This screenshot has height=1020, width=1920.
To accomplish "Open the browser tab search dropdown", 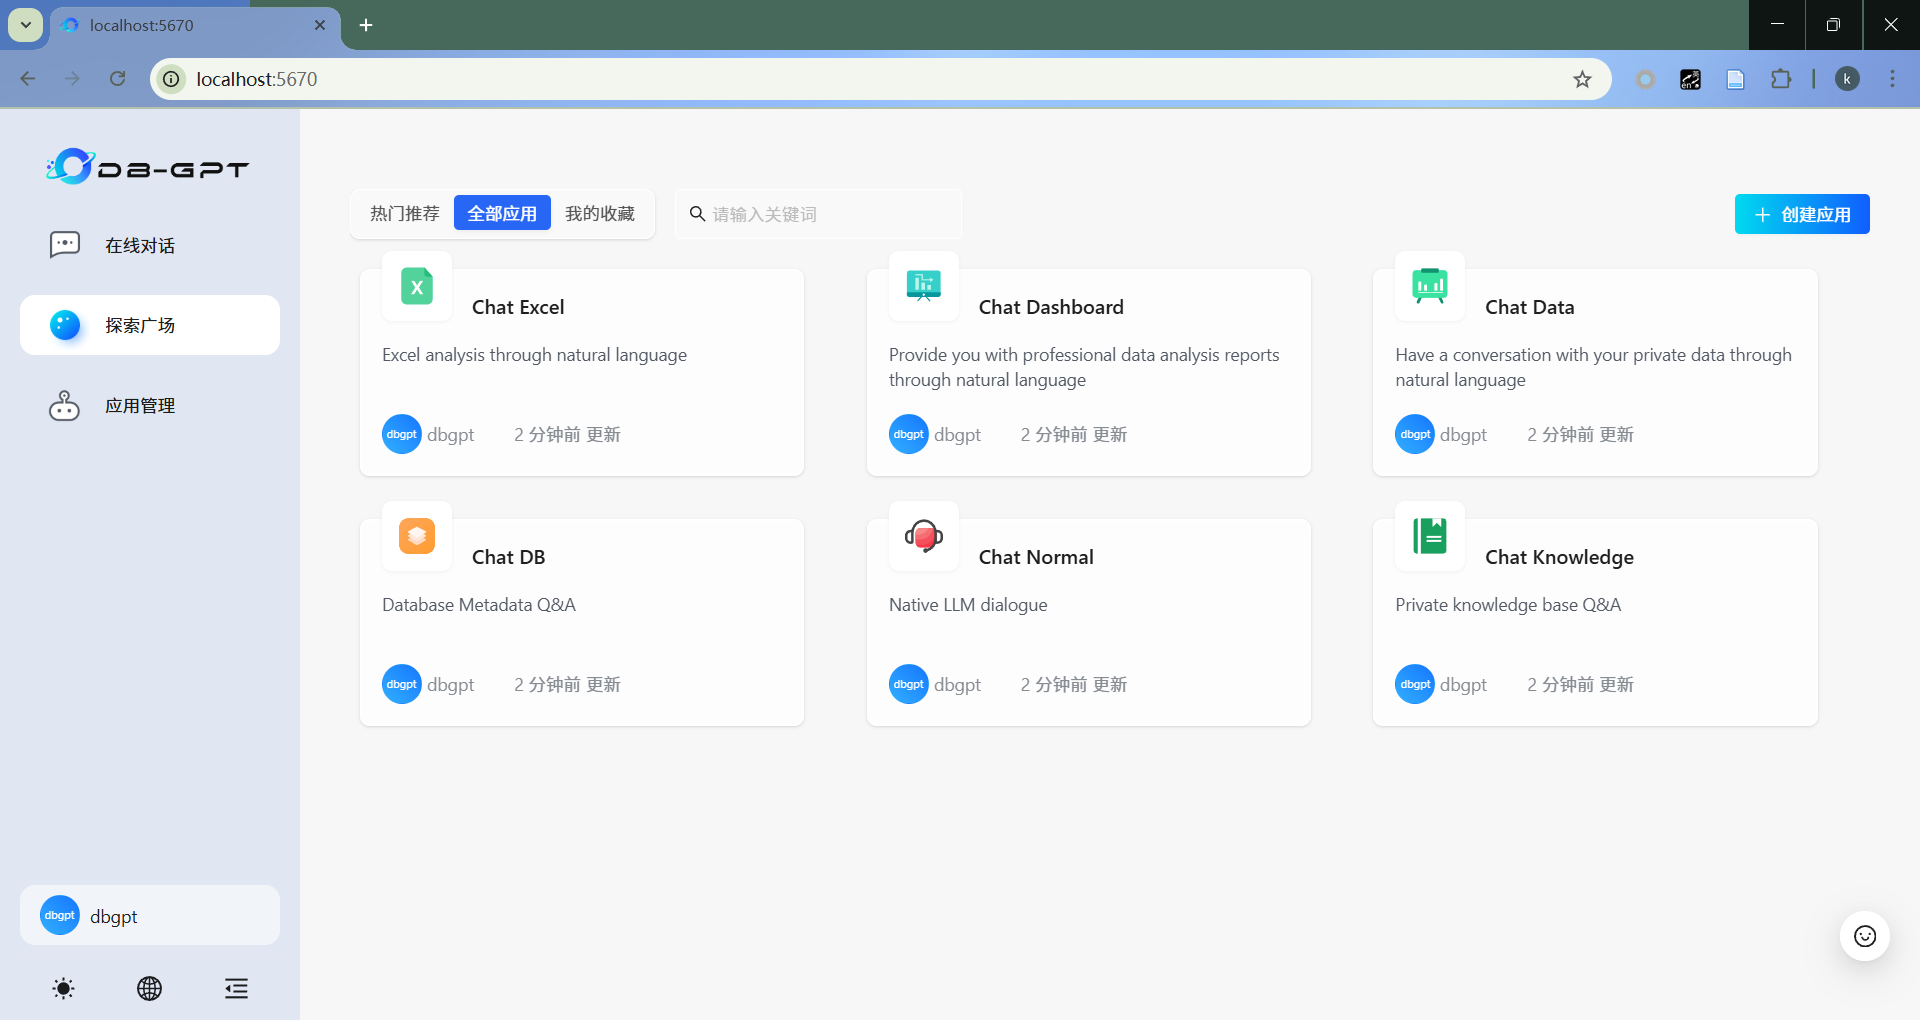I will (26, 25).
